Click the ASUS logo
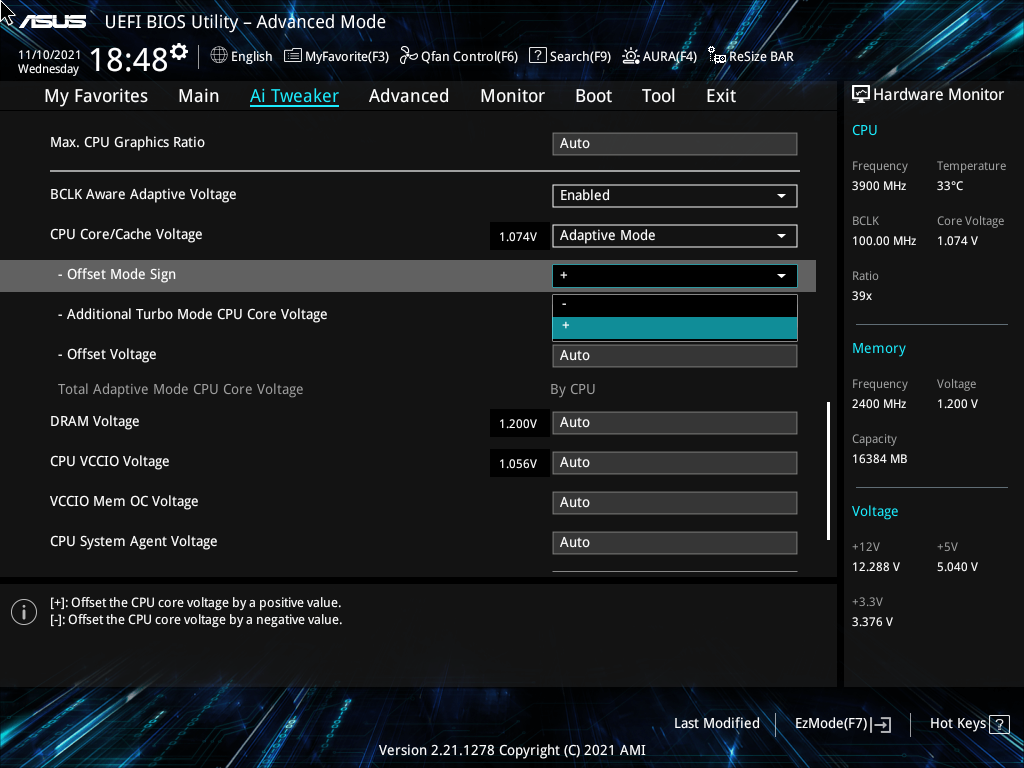Image resolution: width=1024 pixels, height=768 pixels. (x=52, y=22)
